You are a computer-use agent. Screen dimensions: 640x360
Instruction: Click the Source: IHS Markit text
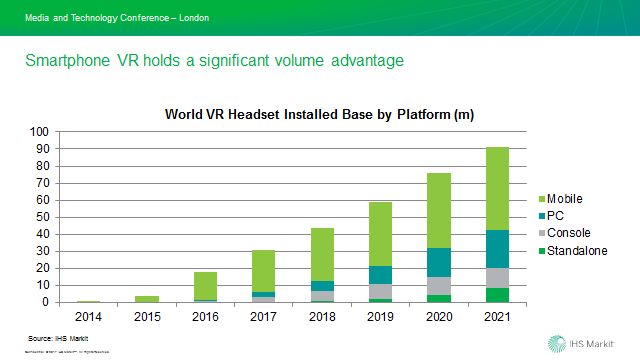coord(58,338)
